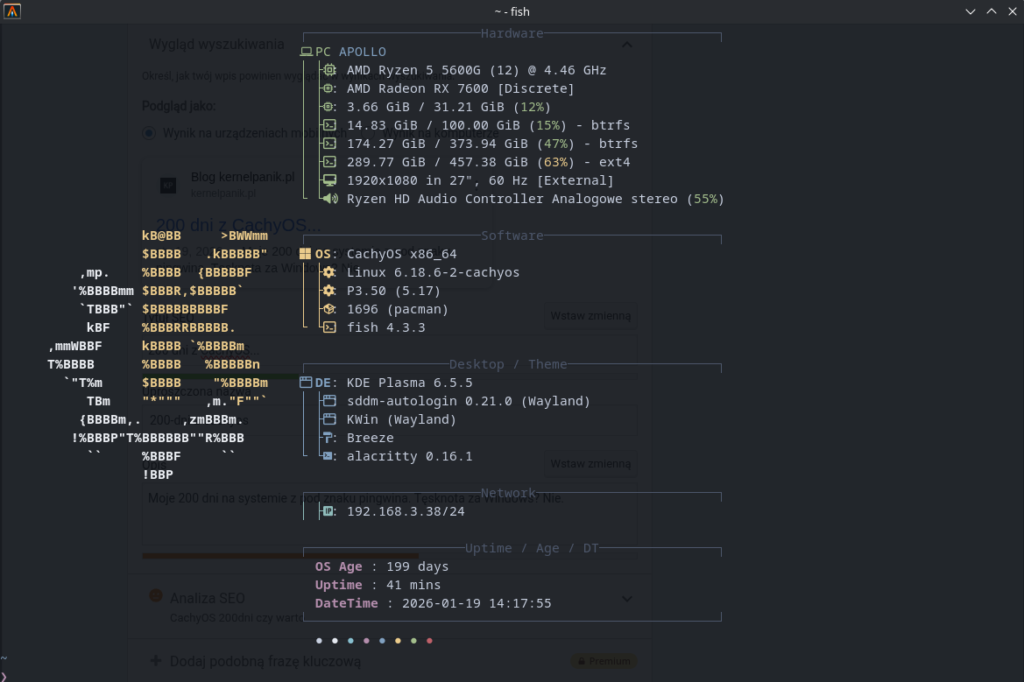The height and width of the screenshot is (682, 1024).
Task: Open the 'Blog kernelpanik.pl' preview link
Action: tap(243, 177)
